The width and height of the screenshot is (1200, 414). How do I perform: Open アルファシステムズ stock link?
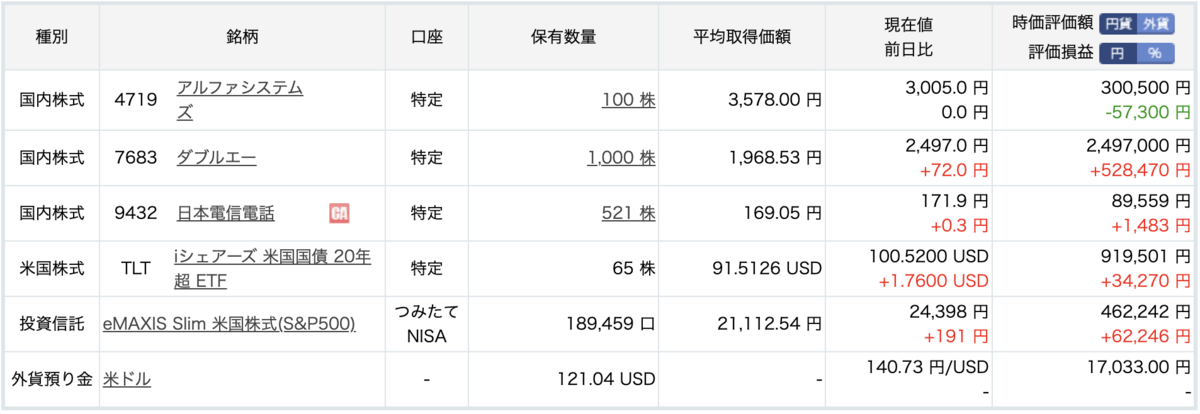[239, 100]
